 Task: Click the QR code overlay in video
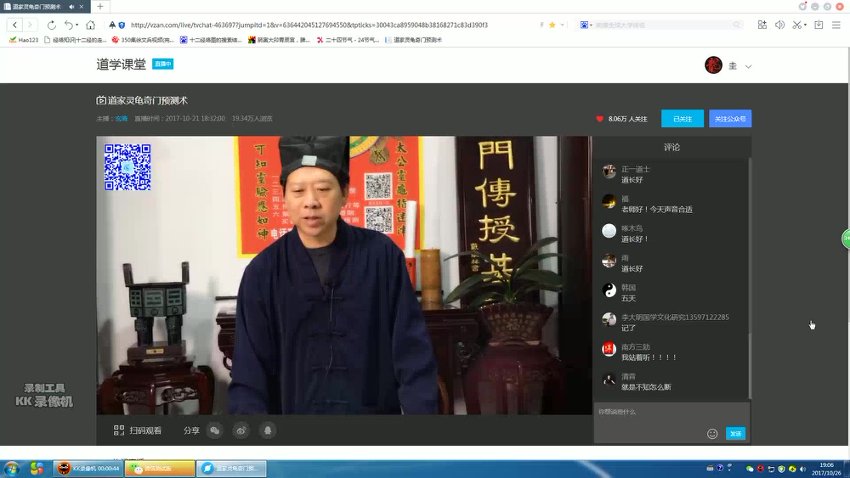(127, 167)
